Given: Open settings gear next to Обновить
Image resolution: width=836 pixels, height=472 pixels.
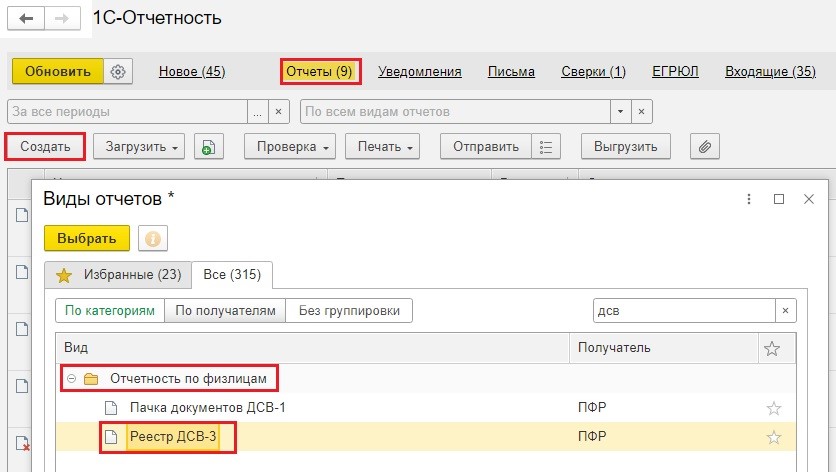Looking at the screenshot, I should pos(118,71).
